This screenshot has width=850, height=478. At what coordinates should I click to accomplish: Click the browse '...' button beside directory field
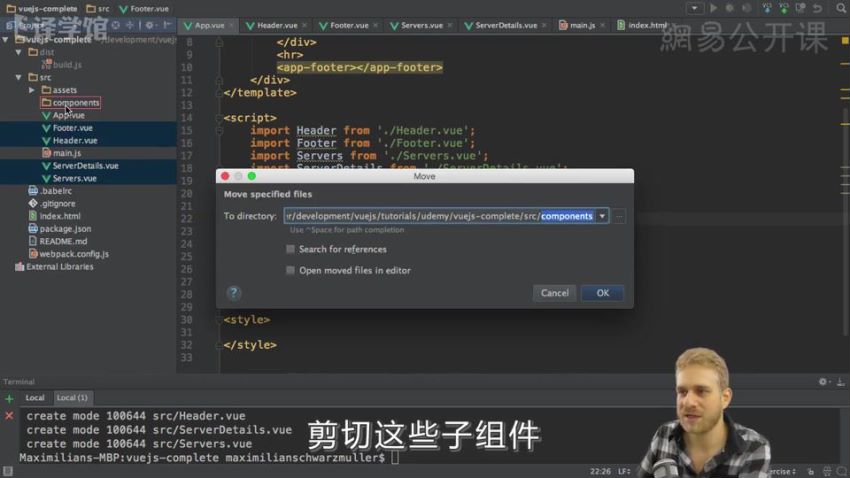point(620,216)
